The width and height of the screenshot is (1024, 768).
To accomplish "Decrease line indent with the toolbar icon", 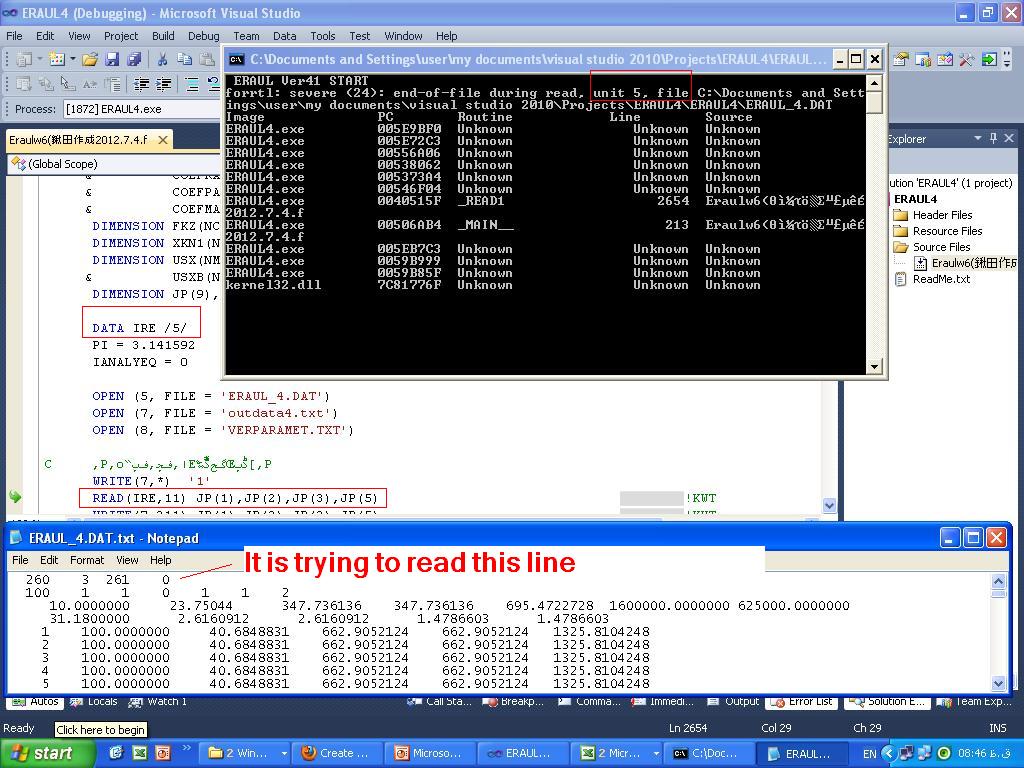I will click(x=142, y=85).
